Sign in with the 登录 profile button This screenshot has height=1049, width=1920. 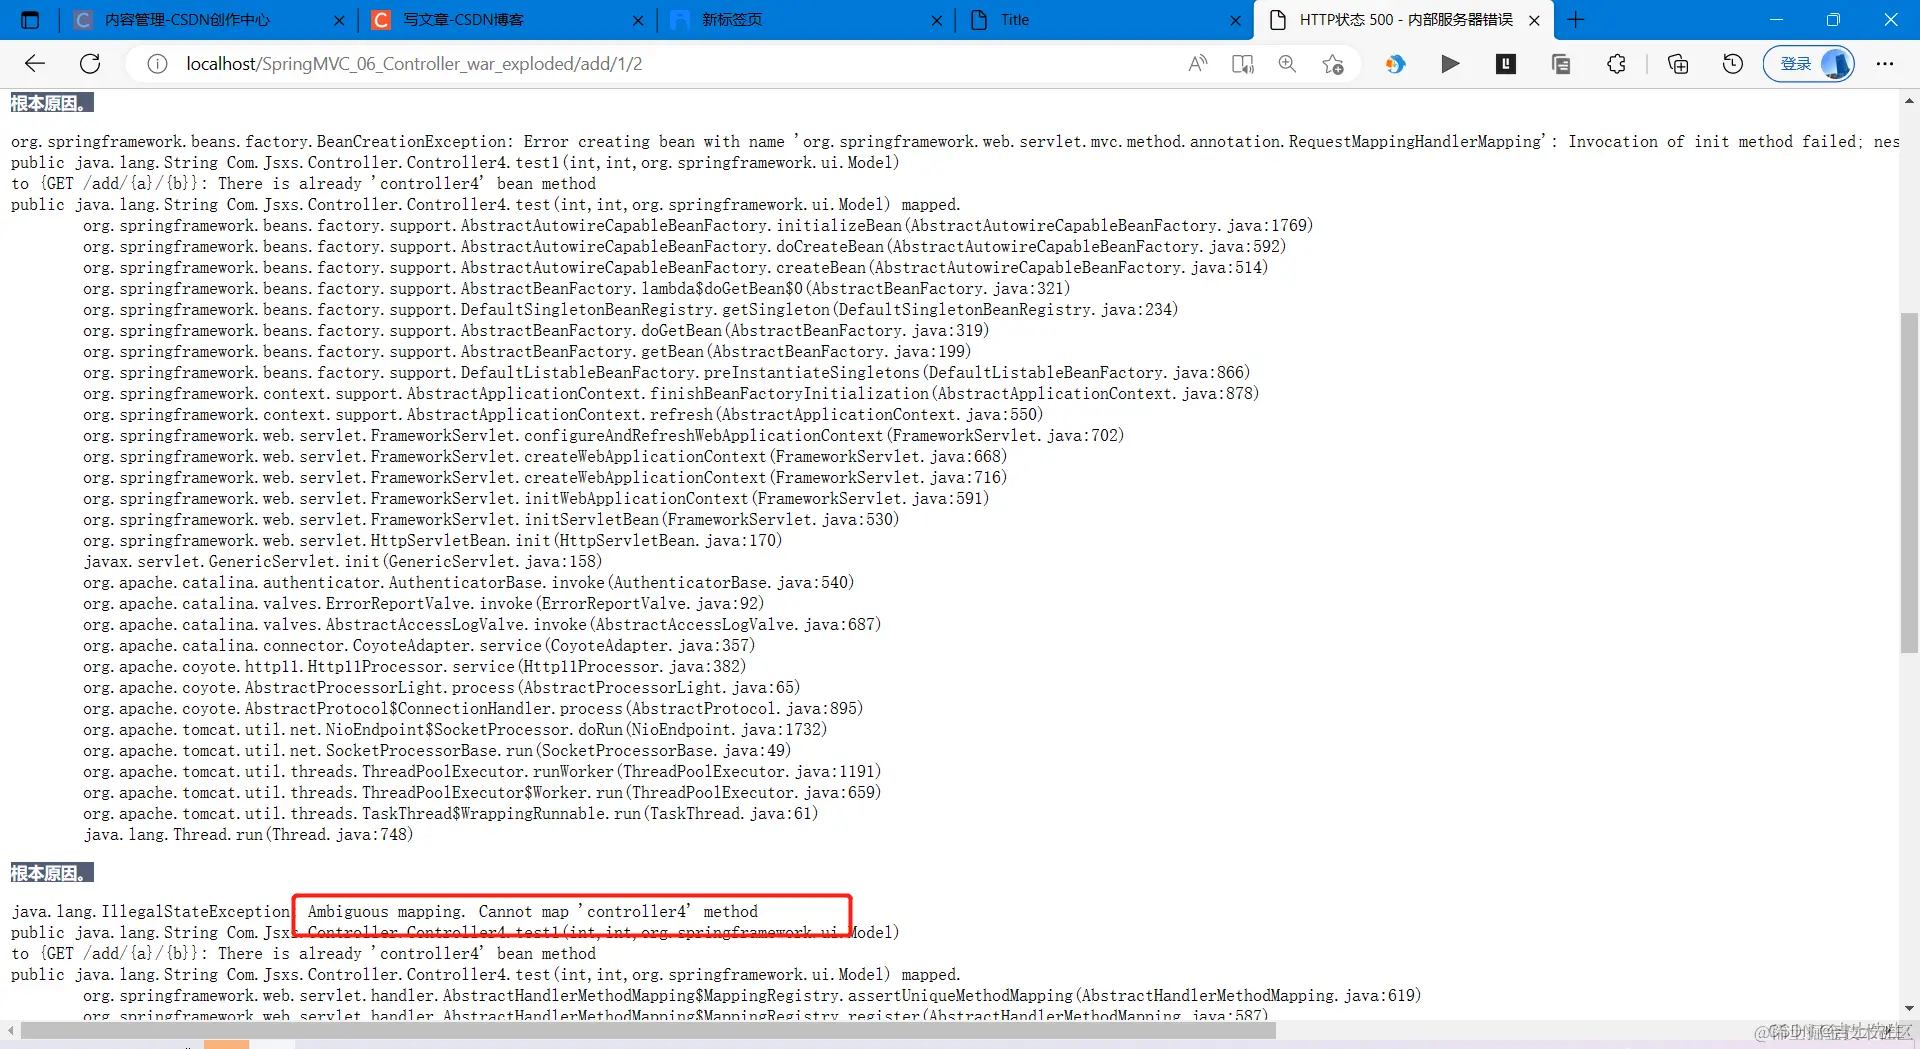coord(1808,64)
